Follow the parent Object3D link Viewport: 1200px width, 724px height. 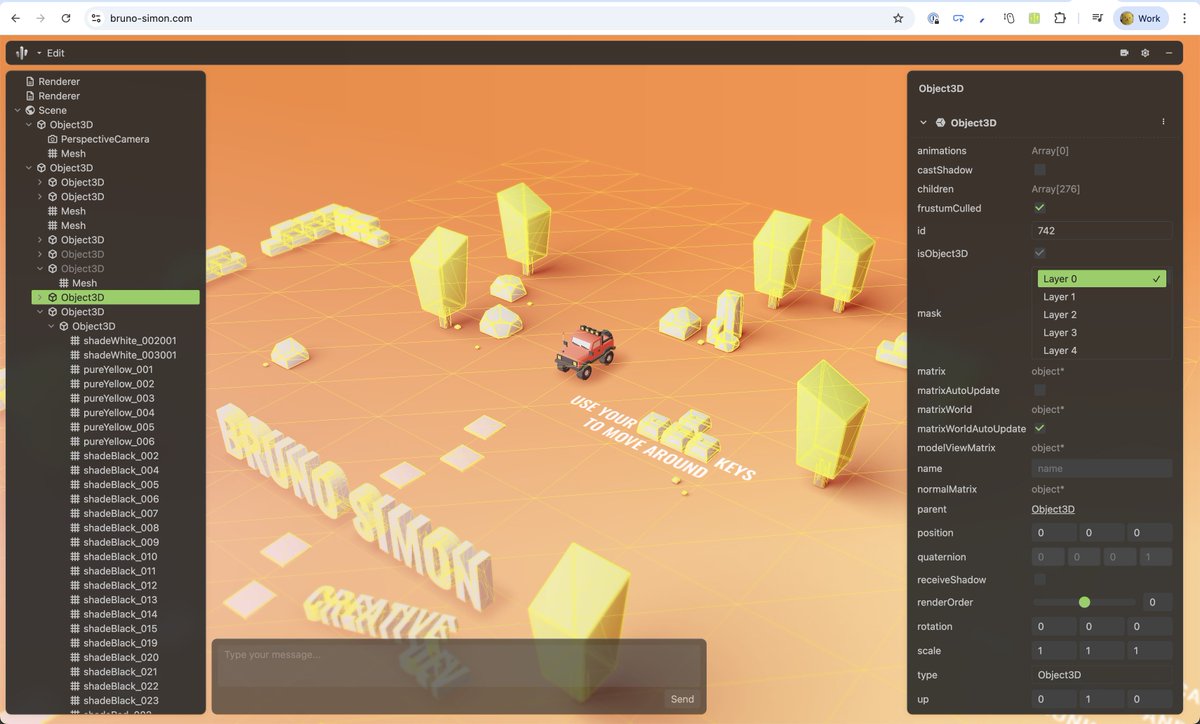click(x=1053, y=509)
